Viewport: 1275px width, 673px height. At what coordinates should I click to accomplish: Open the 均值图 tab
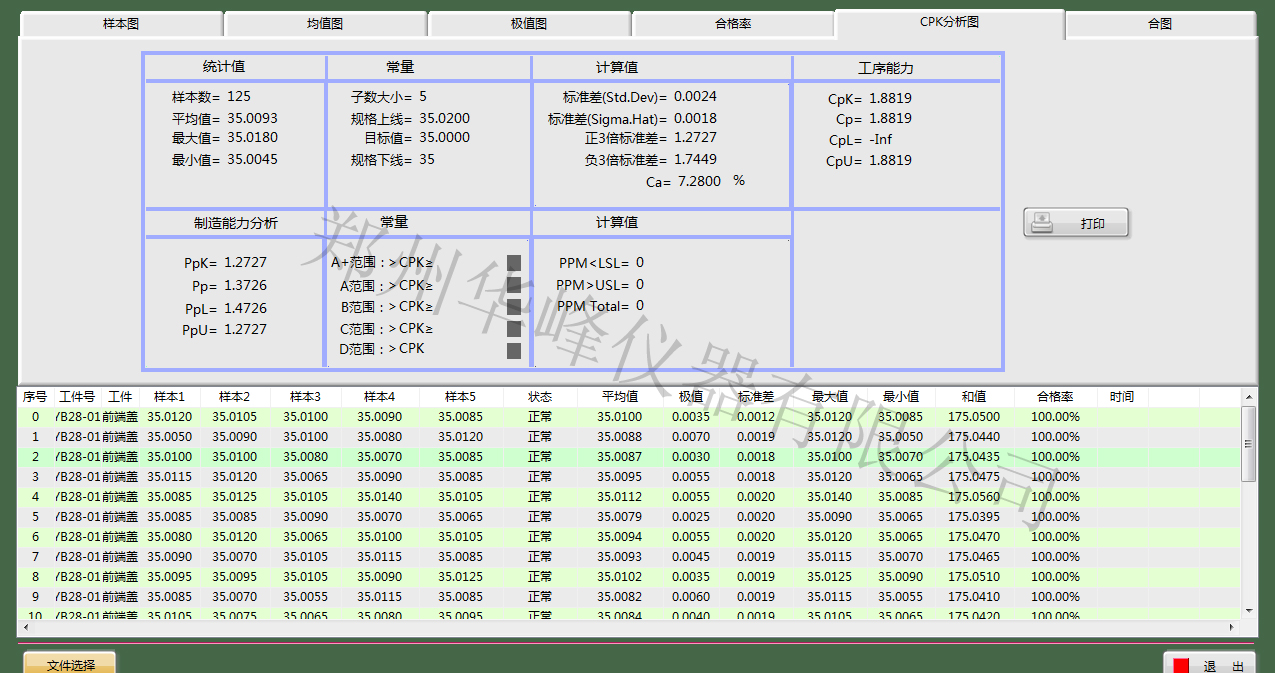pyautogui.click(x=325, y=24)
